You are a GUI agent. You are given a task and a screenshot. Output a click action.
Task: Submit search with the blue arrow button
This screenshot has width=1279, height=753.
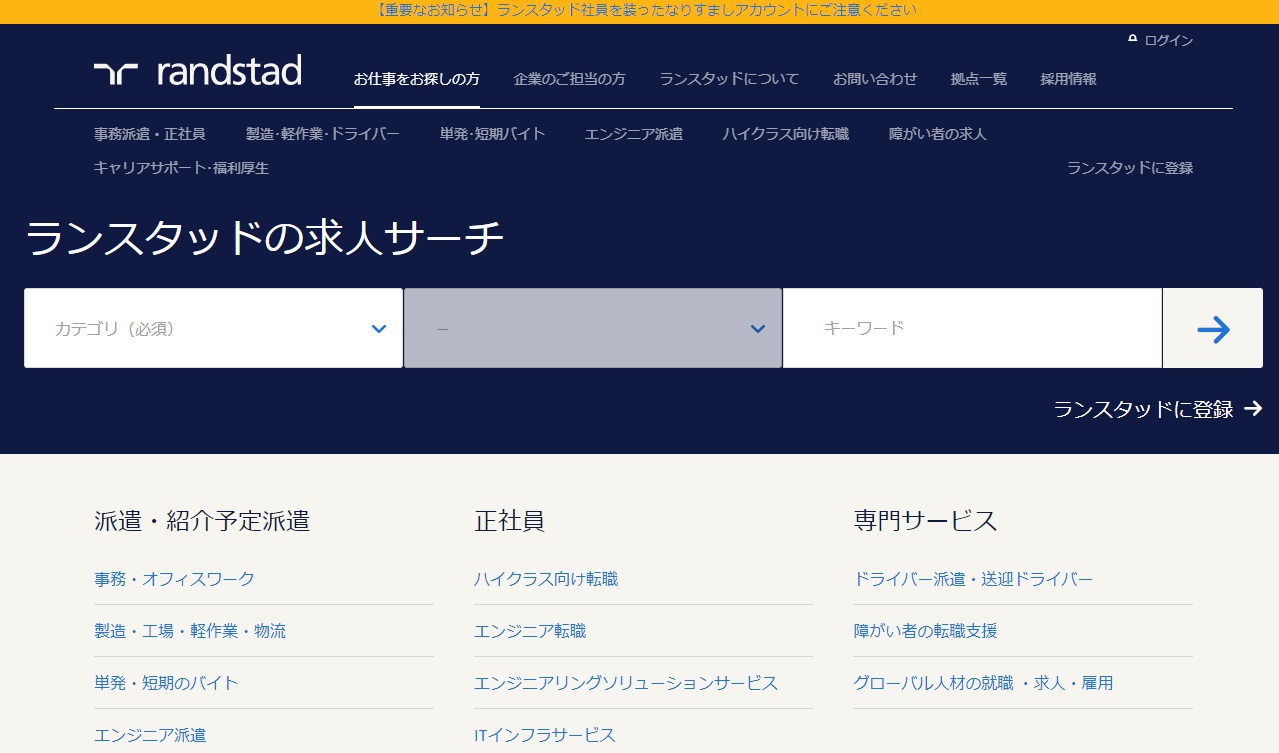click(x=1213, y=329)
